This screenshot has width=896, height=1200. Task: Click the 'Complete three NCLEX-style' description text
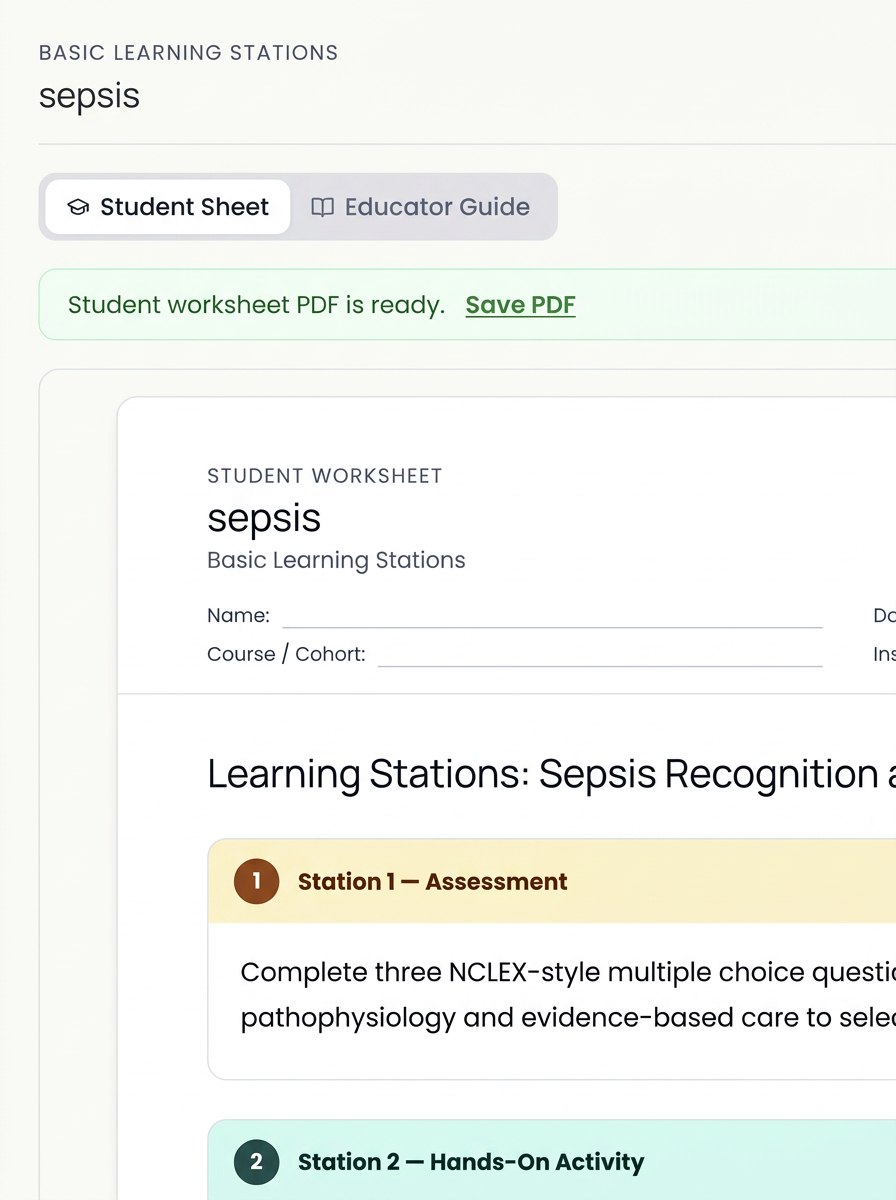[568, 995]
